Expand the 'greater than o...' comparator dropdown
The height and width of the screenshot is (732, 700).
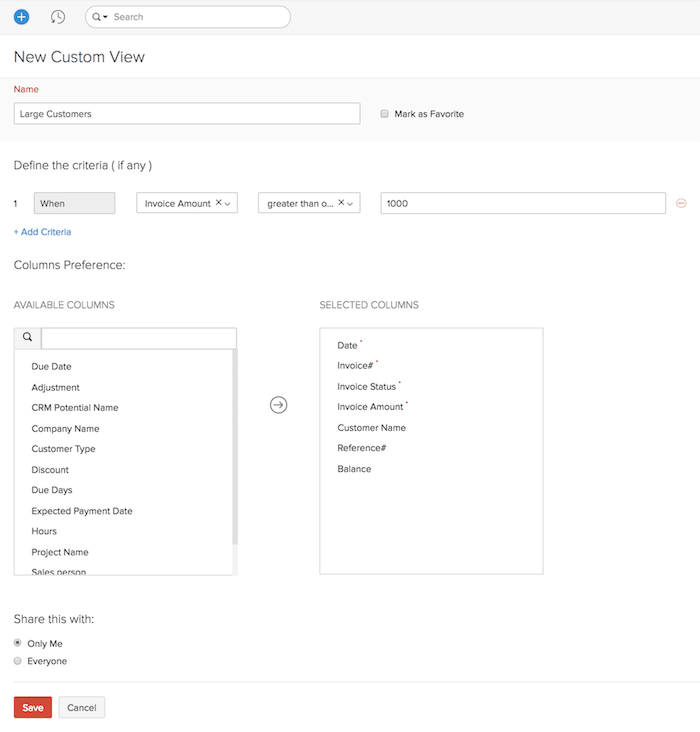[350, 204]
